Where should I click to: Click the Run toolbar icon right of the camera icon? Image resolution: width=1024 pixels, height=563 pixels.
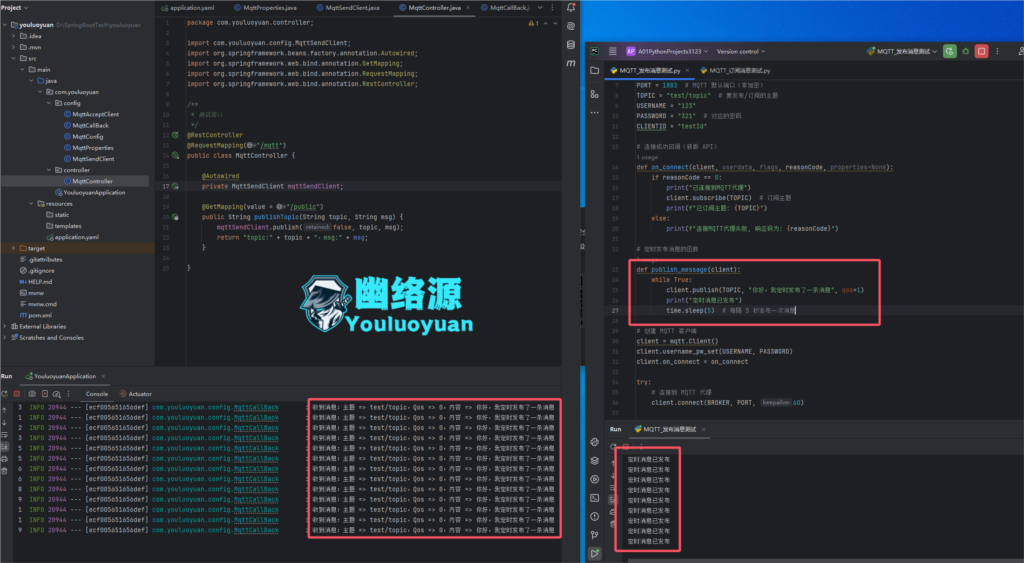pyautogui.click(x=44, y=394)
